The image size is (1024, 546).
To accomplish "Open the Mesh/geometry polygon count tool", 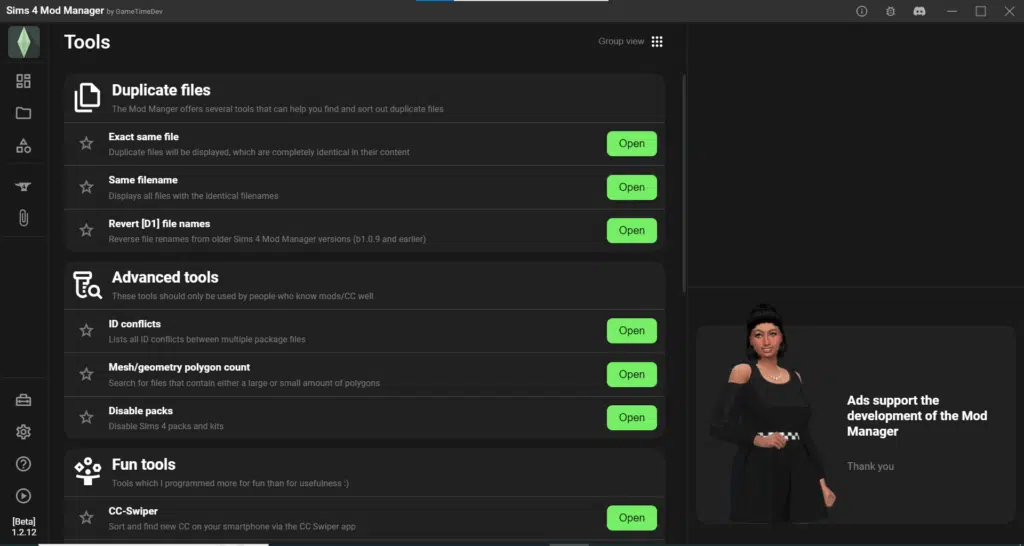I will pos(631,374).
